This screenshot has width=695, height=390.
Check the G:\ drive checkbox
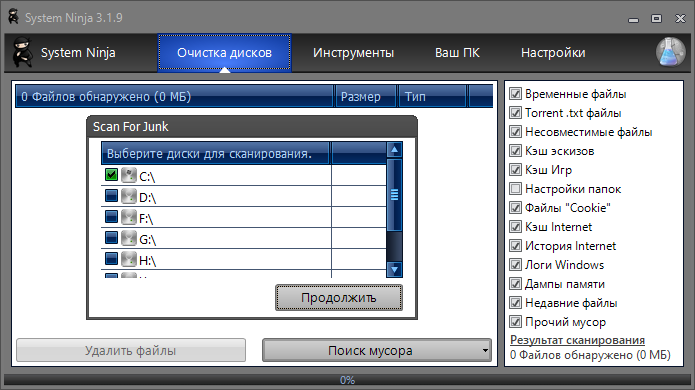(111, 238)
